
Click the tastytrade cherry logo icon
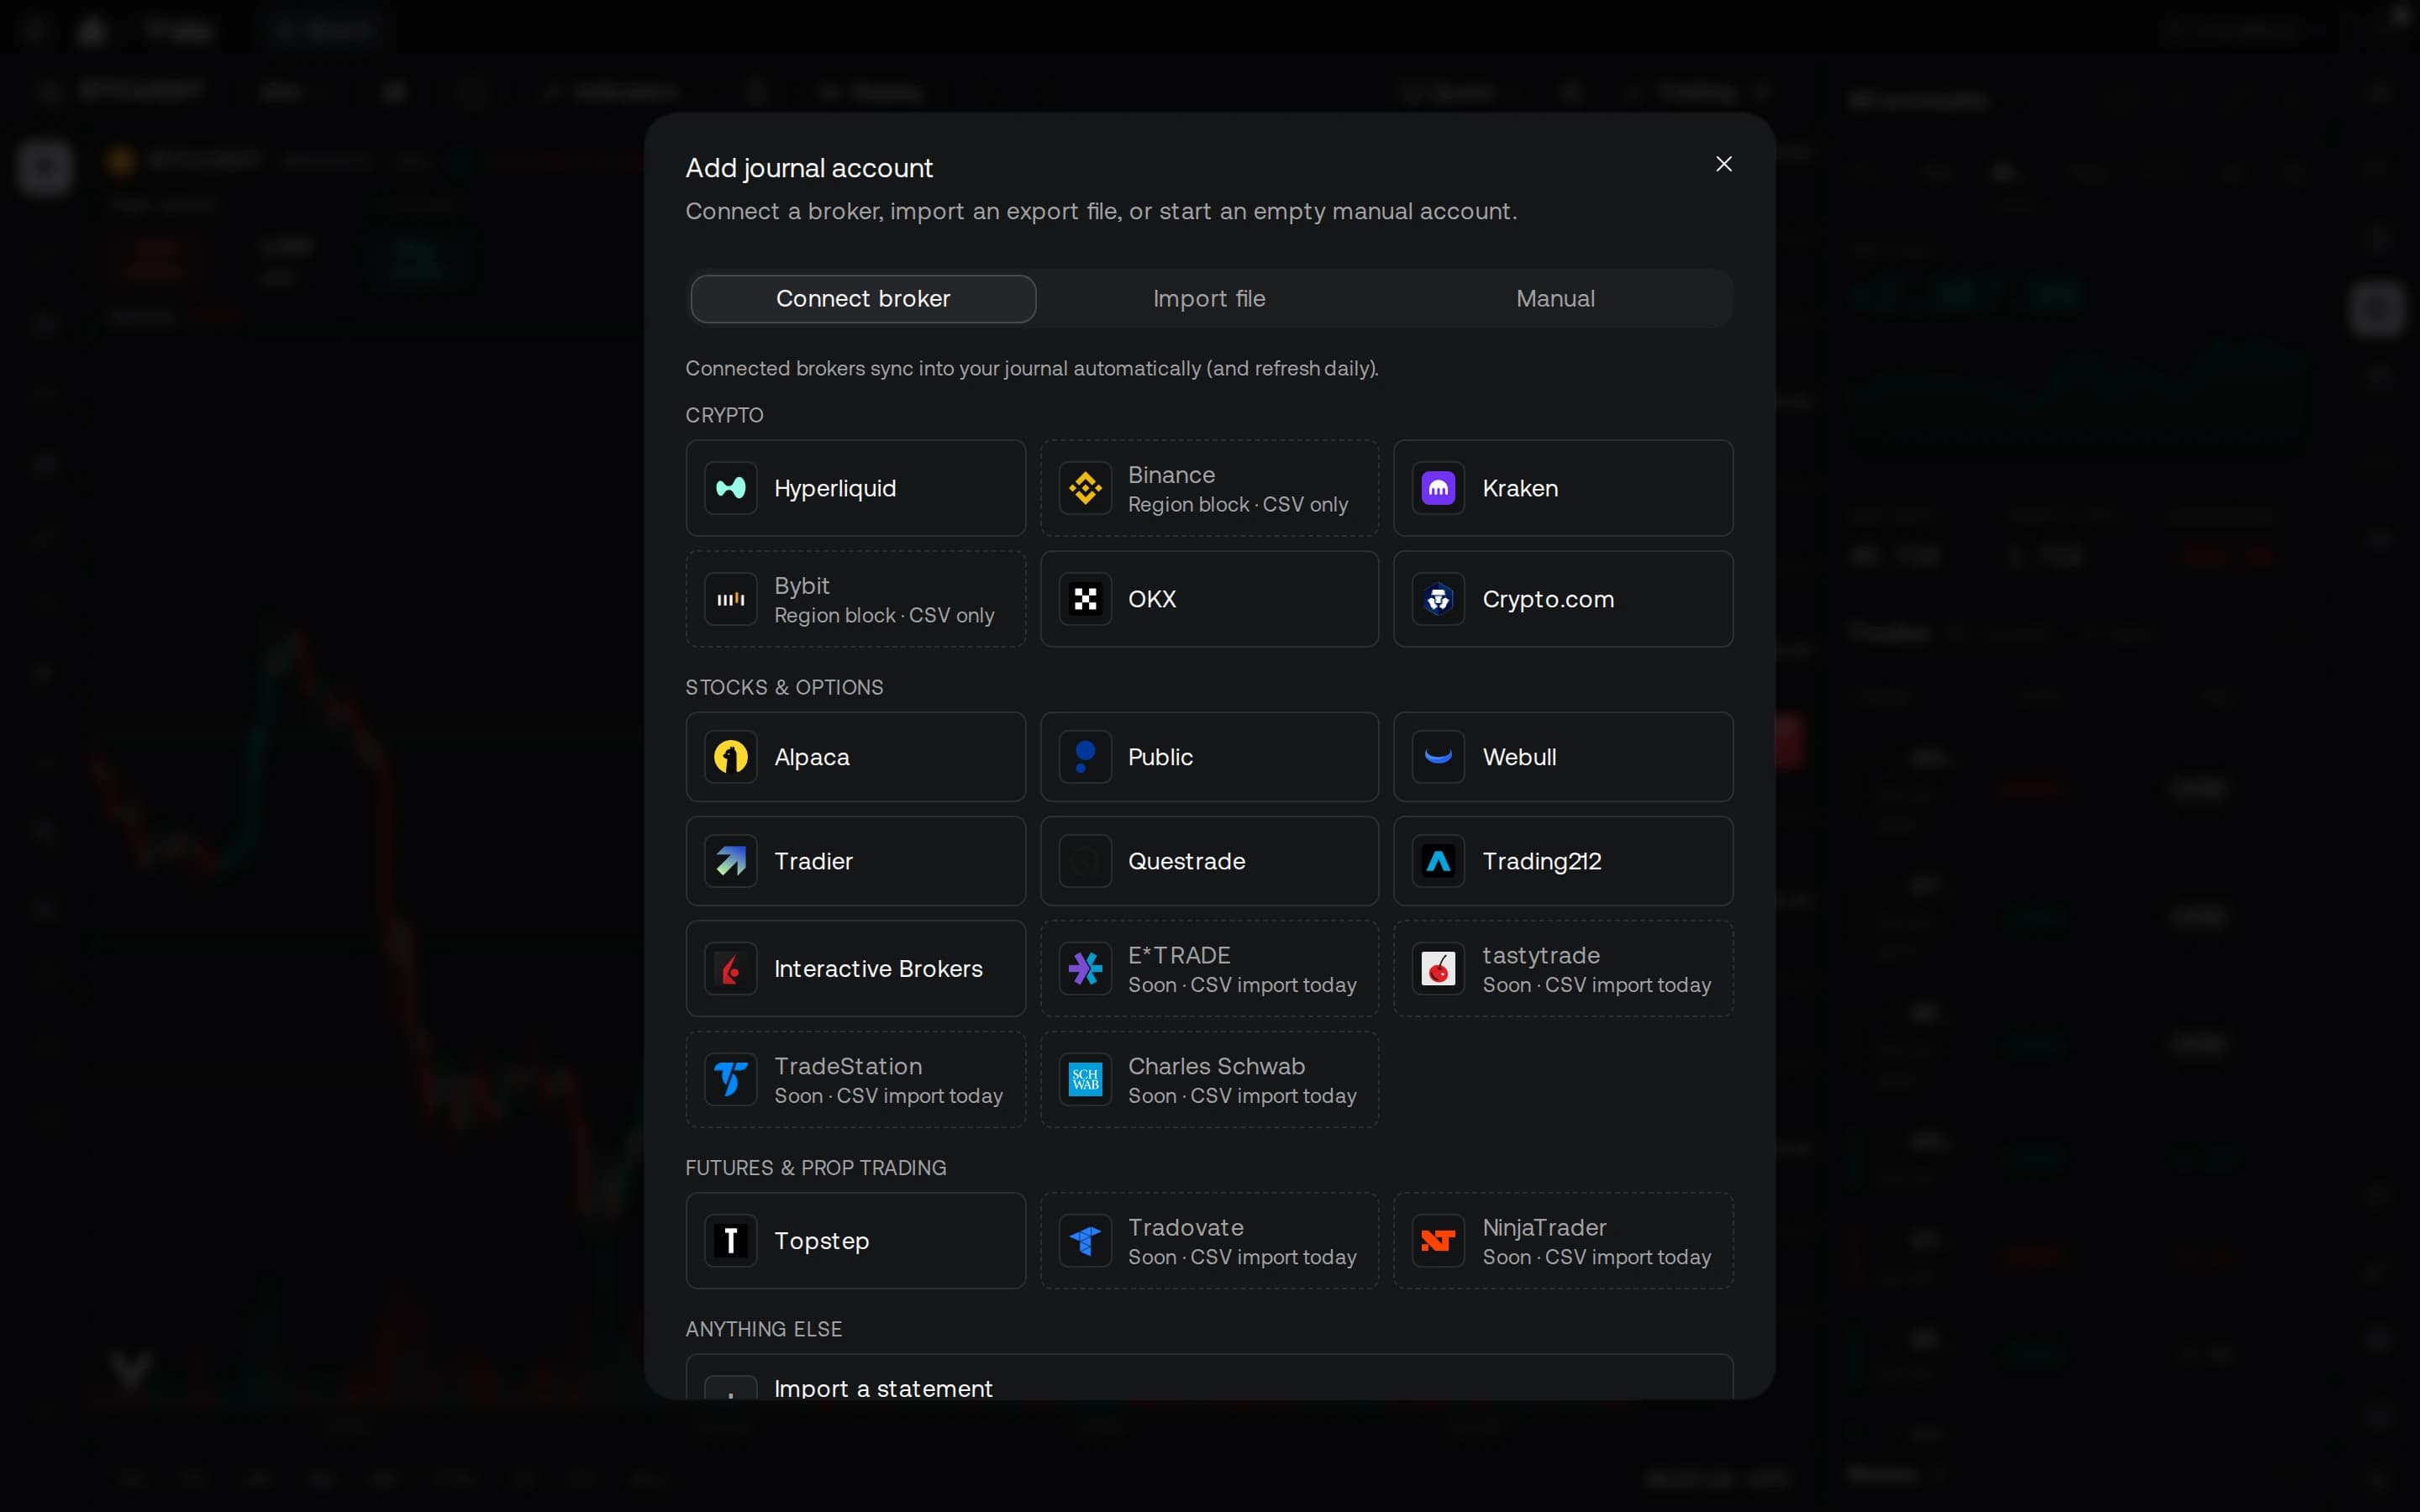(x=1438, y=969)
